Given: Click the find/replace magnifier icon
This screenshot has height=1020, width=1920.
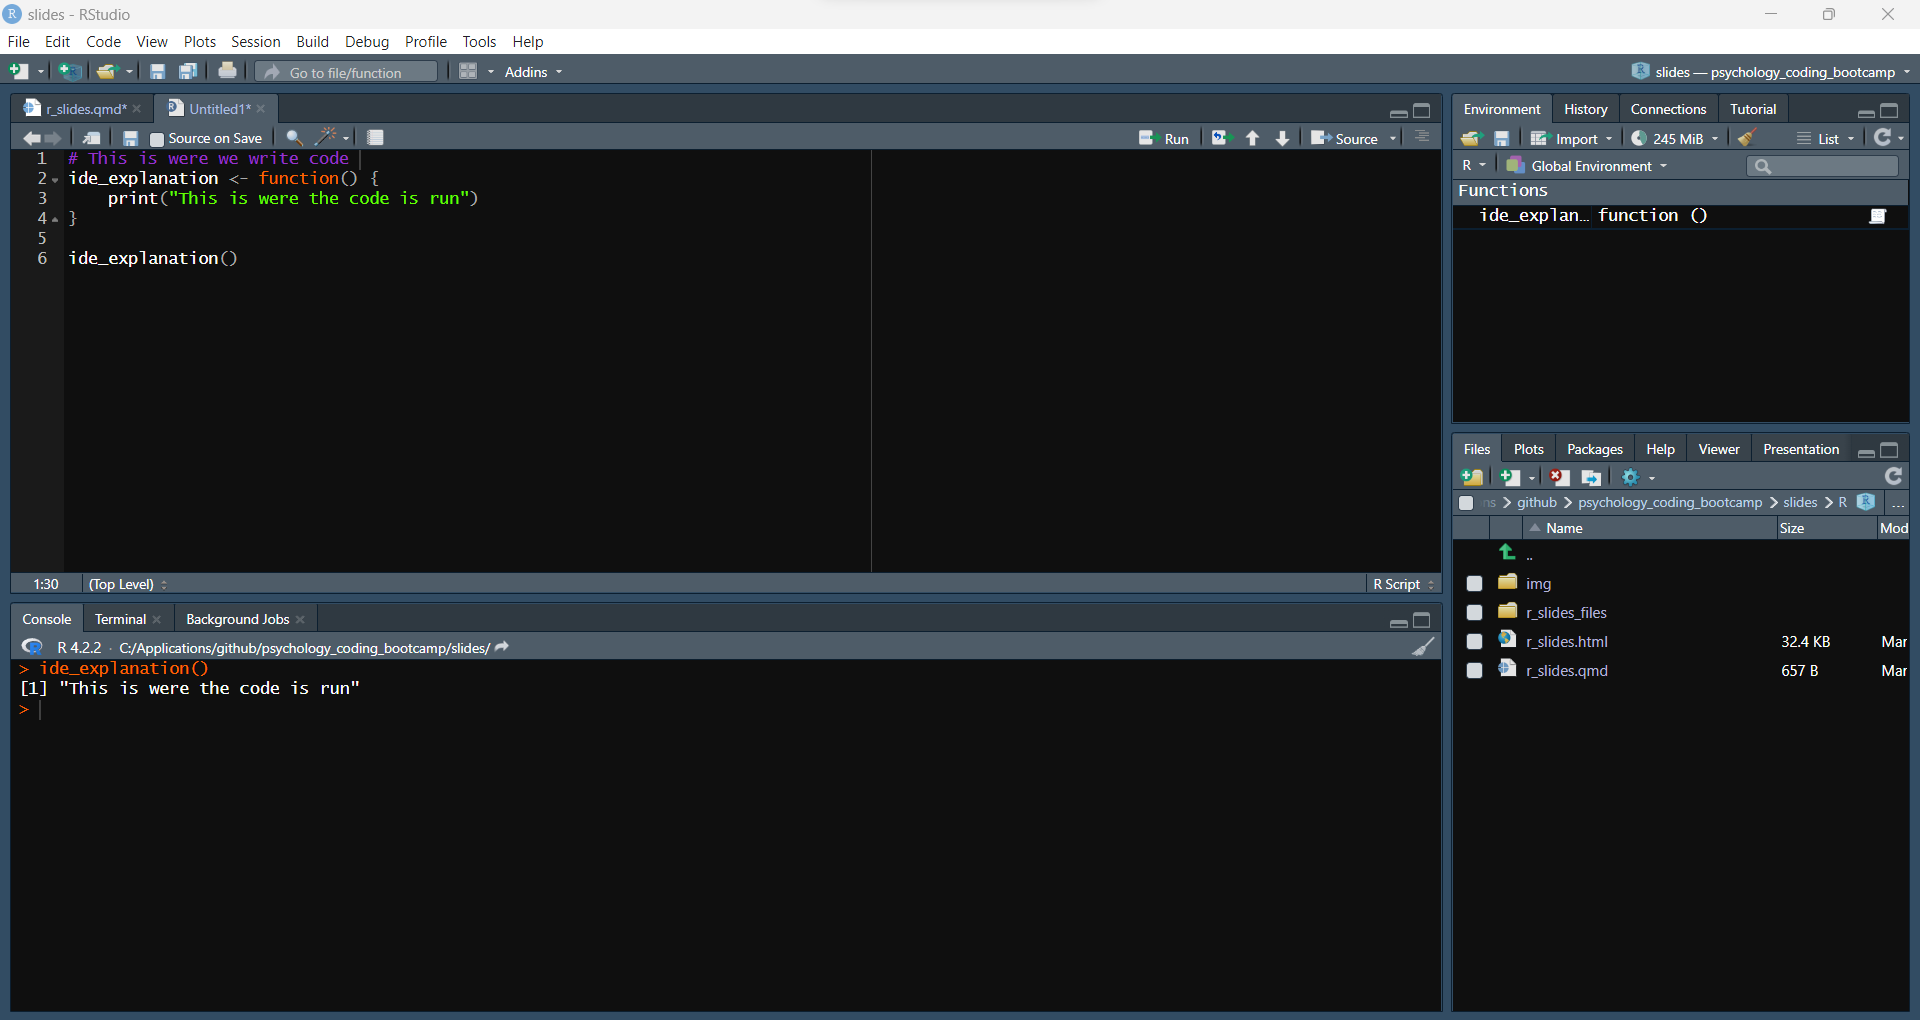Looking at the screenshot, I should [294, 138].
